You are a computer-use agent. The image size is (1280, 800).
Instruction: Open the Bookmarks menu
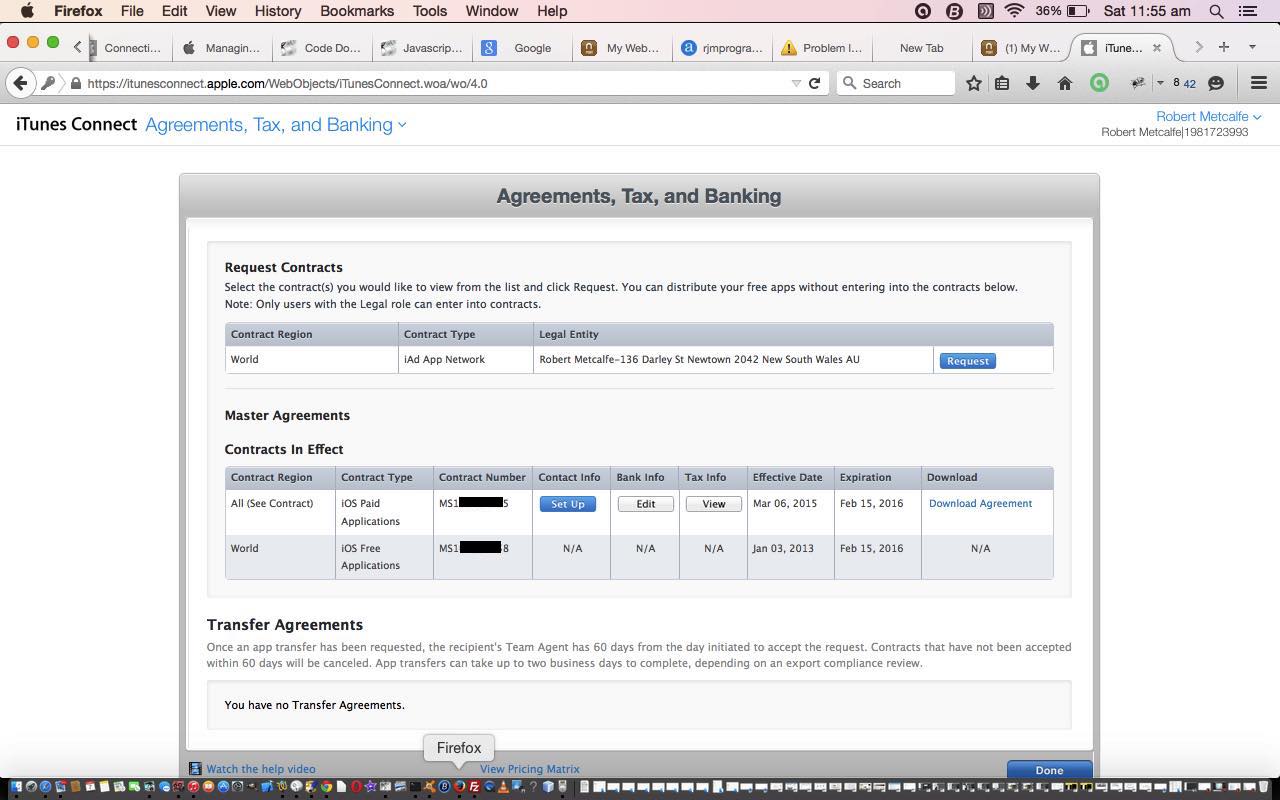click(x=356, y=11)
